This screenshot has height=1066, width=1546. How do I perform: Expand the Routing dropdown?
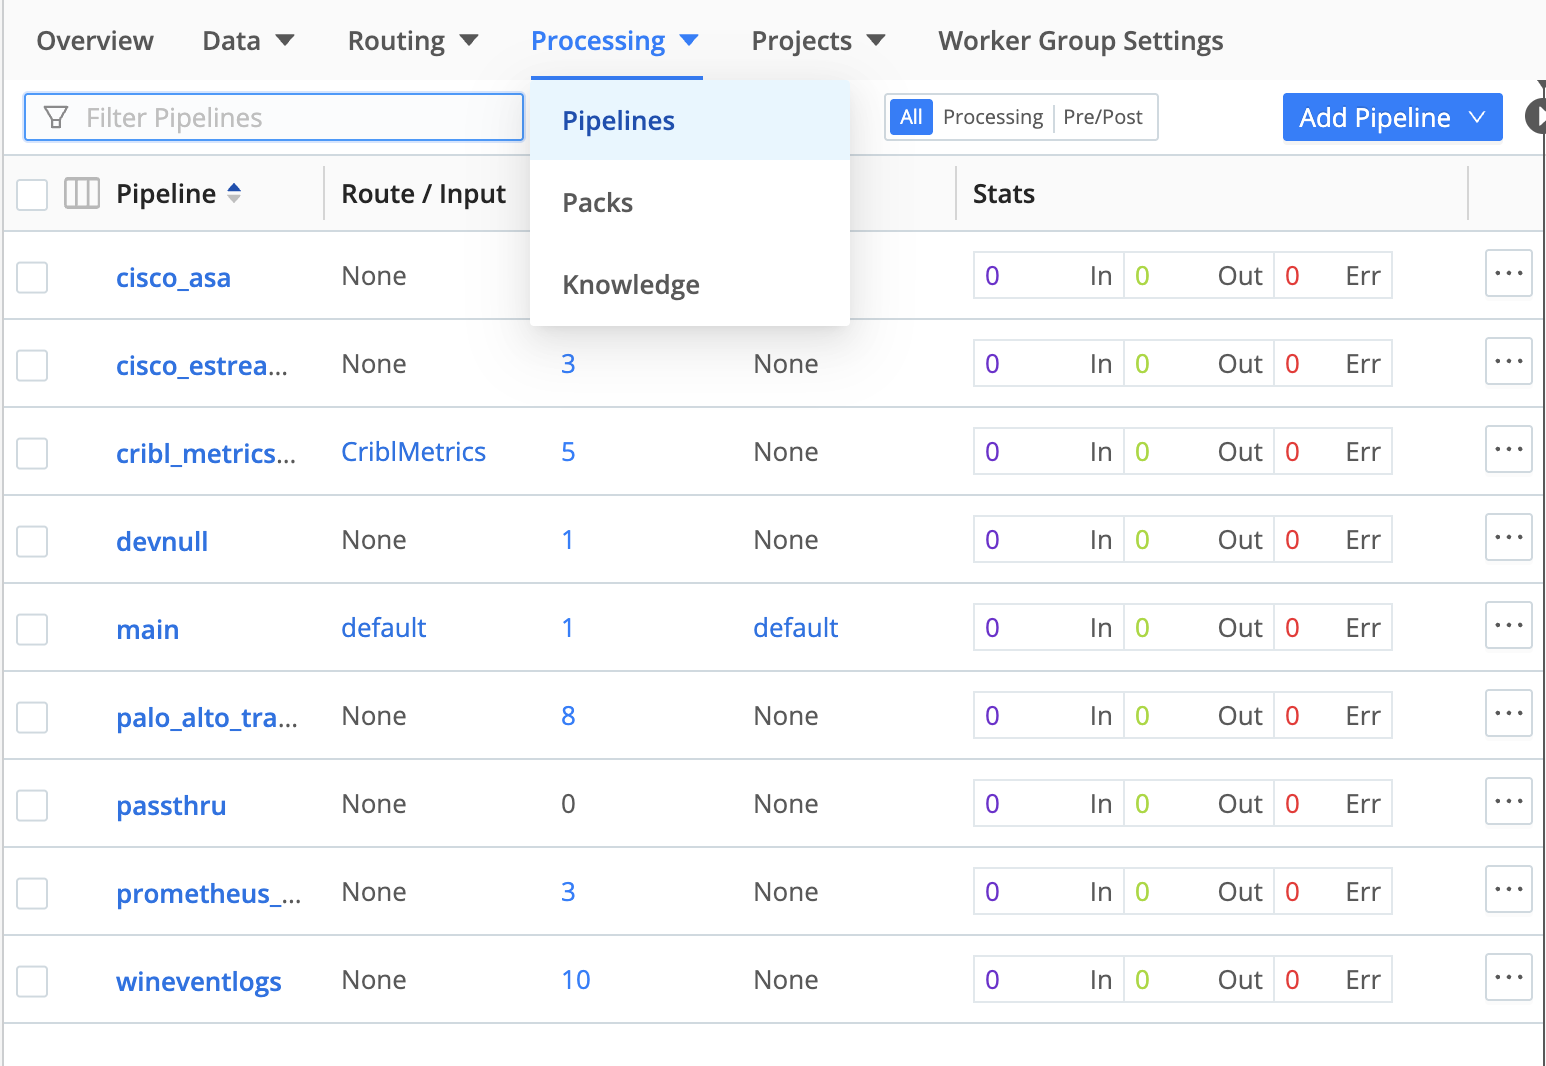pos(412,40)
